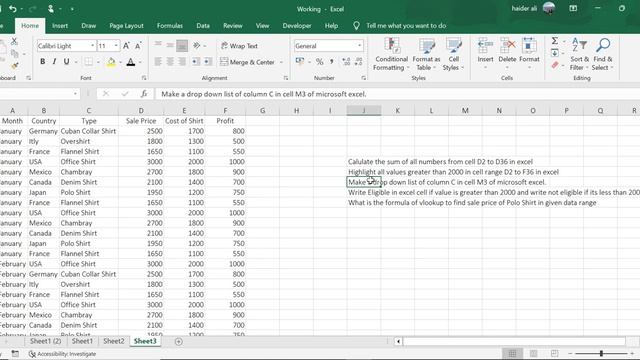Open the Formulas tab
This screenshot has height=360, width=640.
(170, 25)
